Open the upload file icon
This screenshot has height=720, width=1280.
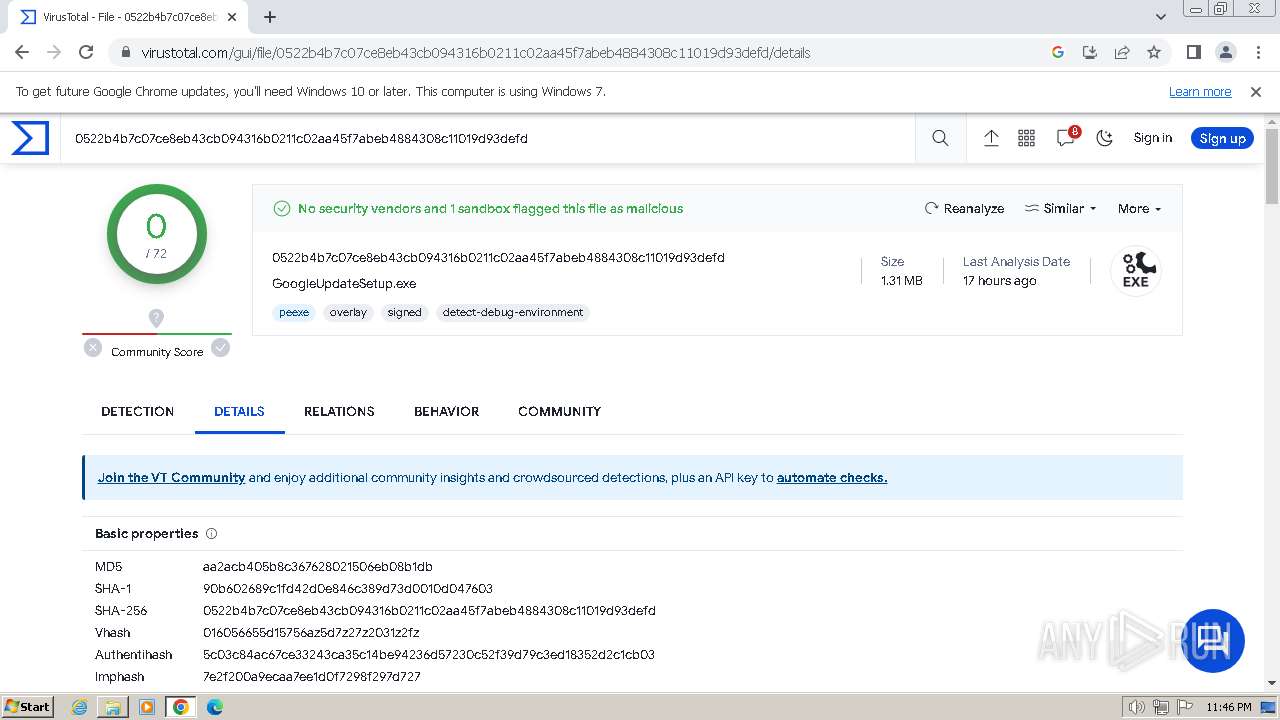tap(991, 139)
